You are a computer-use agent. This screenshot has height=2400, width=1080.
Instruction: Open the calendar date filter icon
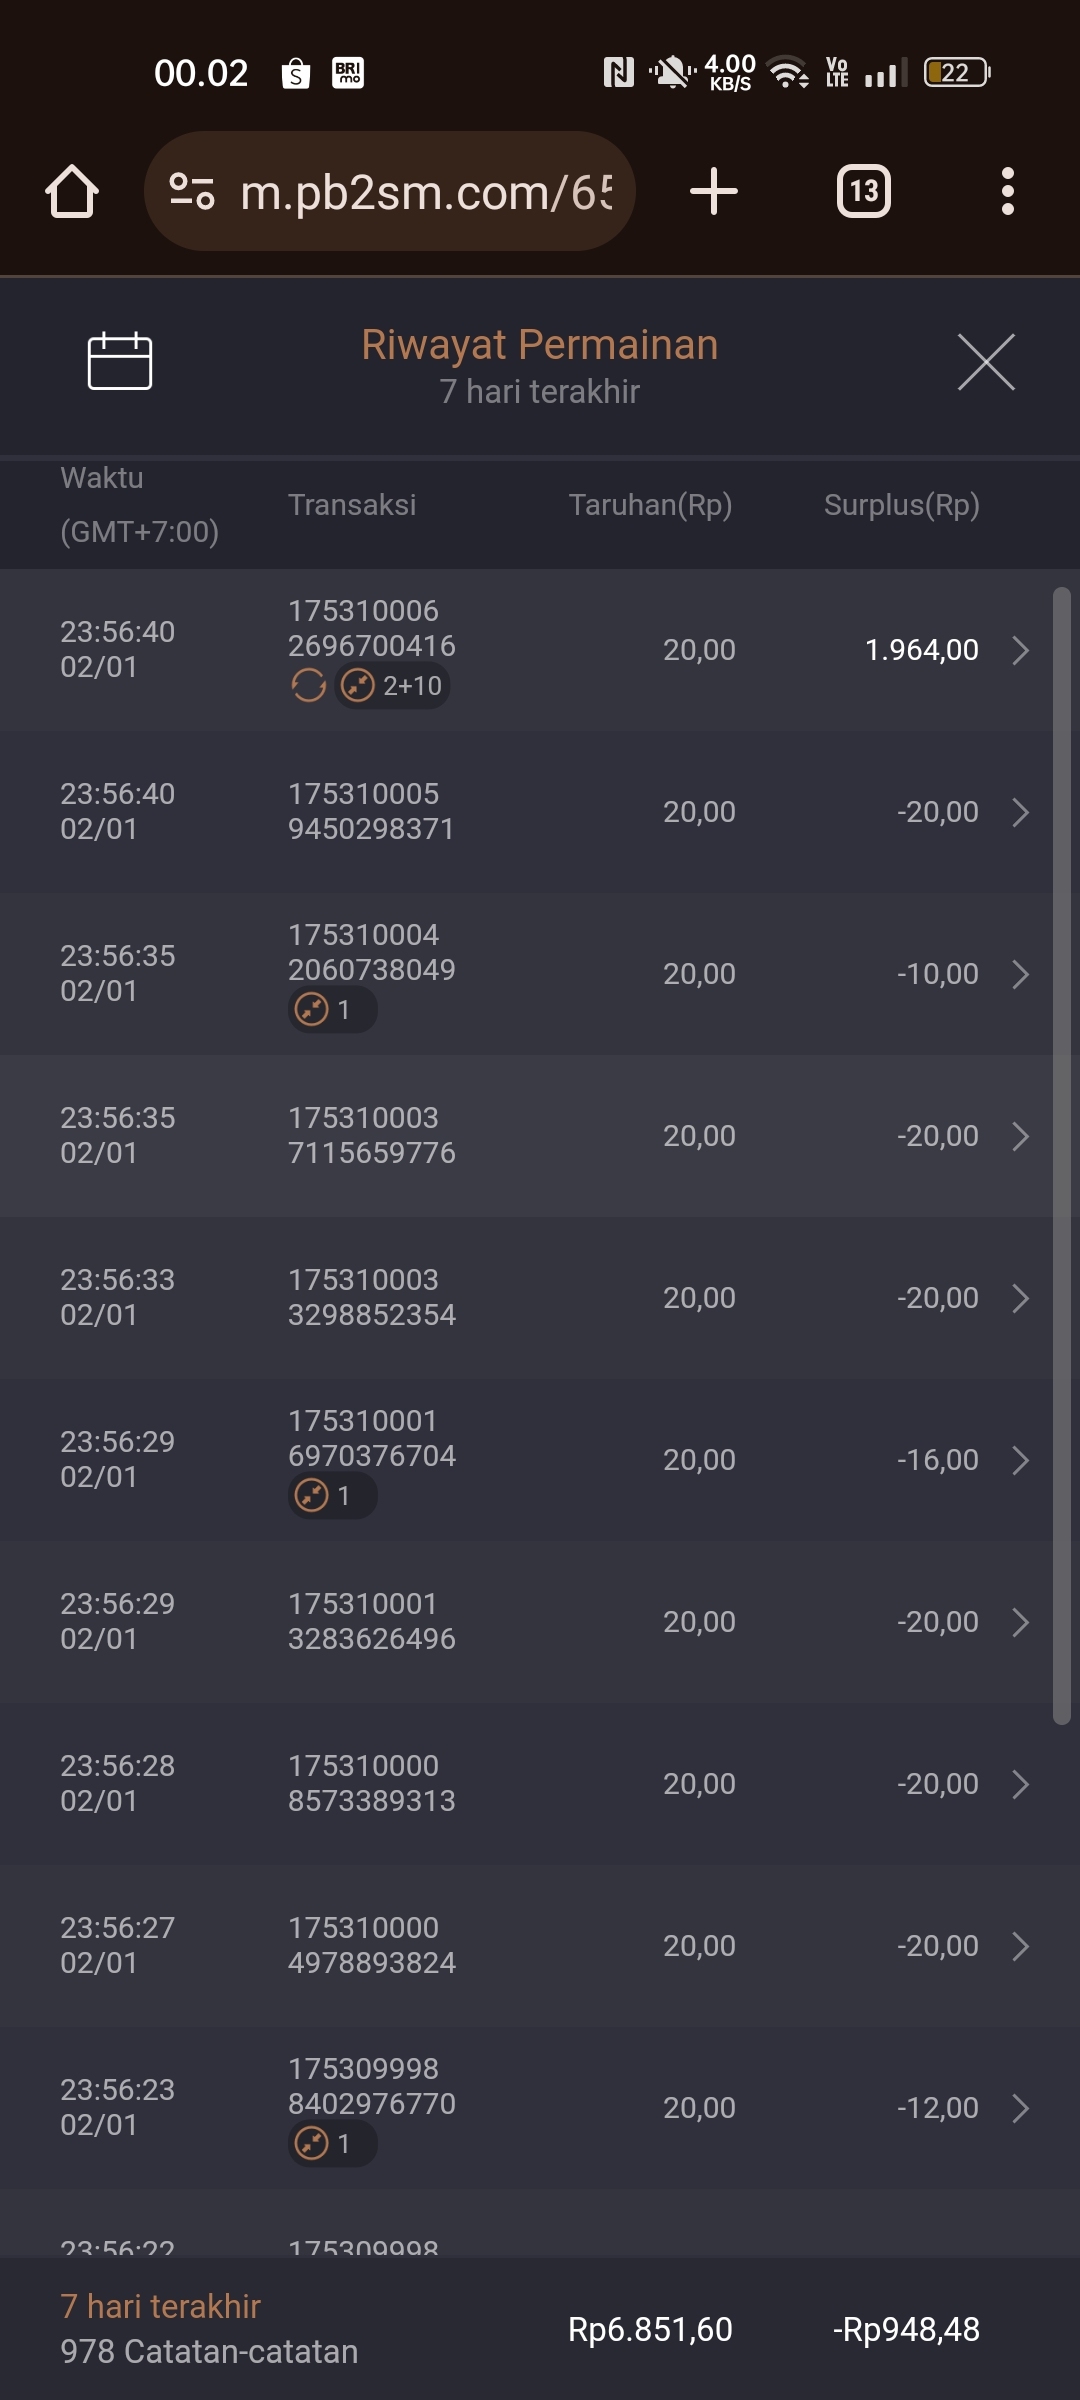119,361
